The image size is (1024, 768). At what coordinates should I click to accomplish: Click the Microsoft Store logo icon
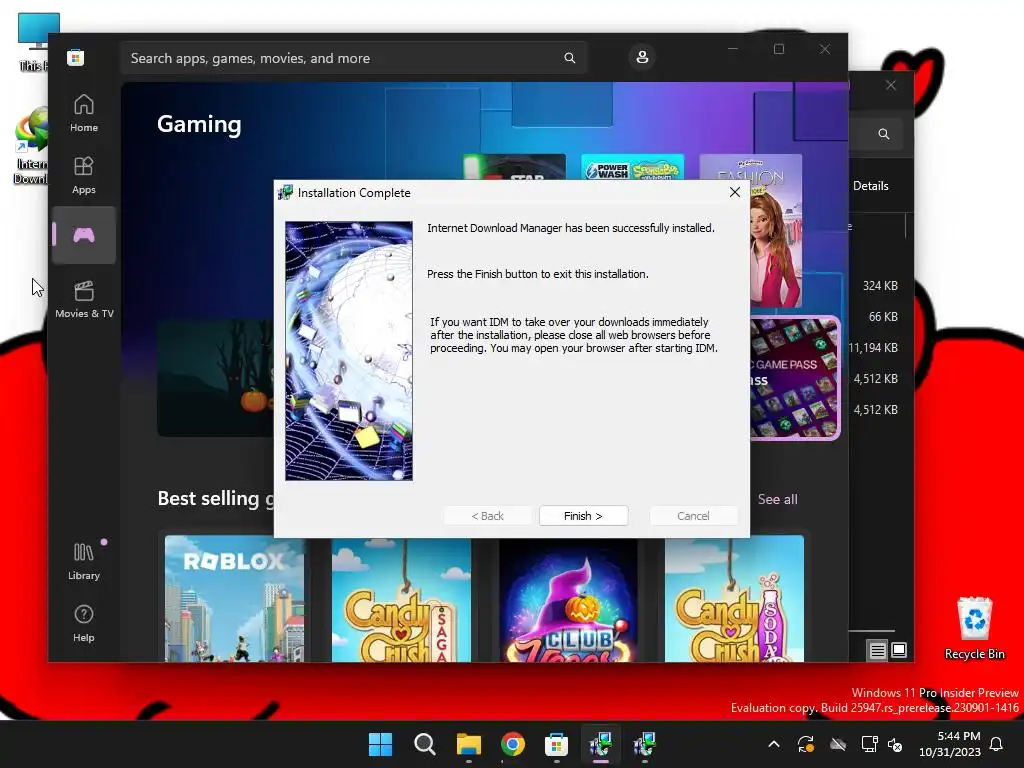(76, 57)
